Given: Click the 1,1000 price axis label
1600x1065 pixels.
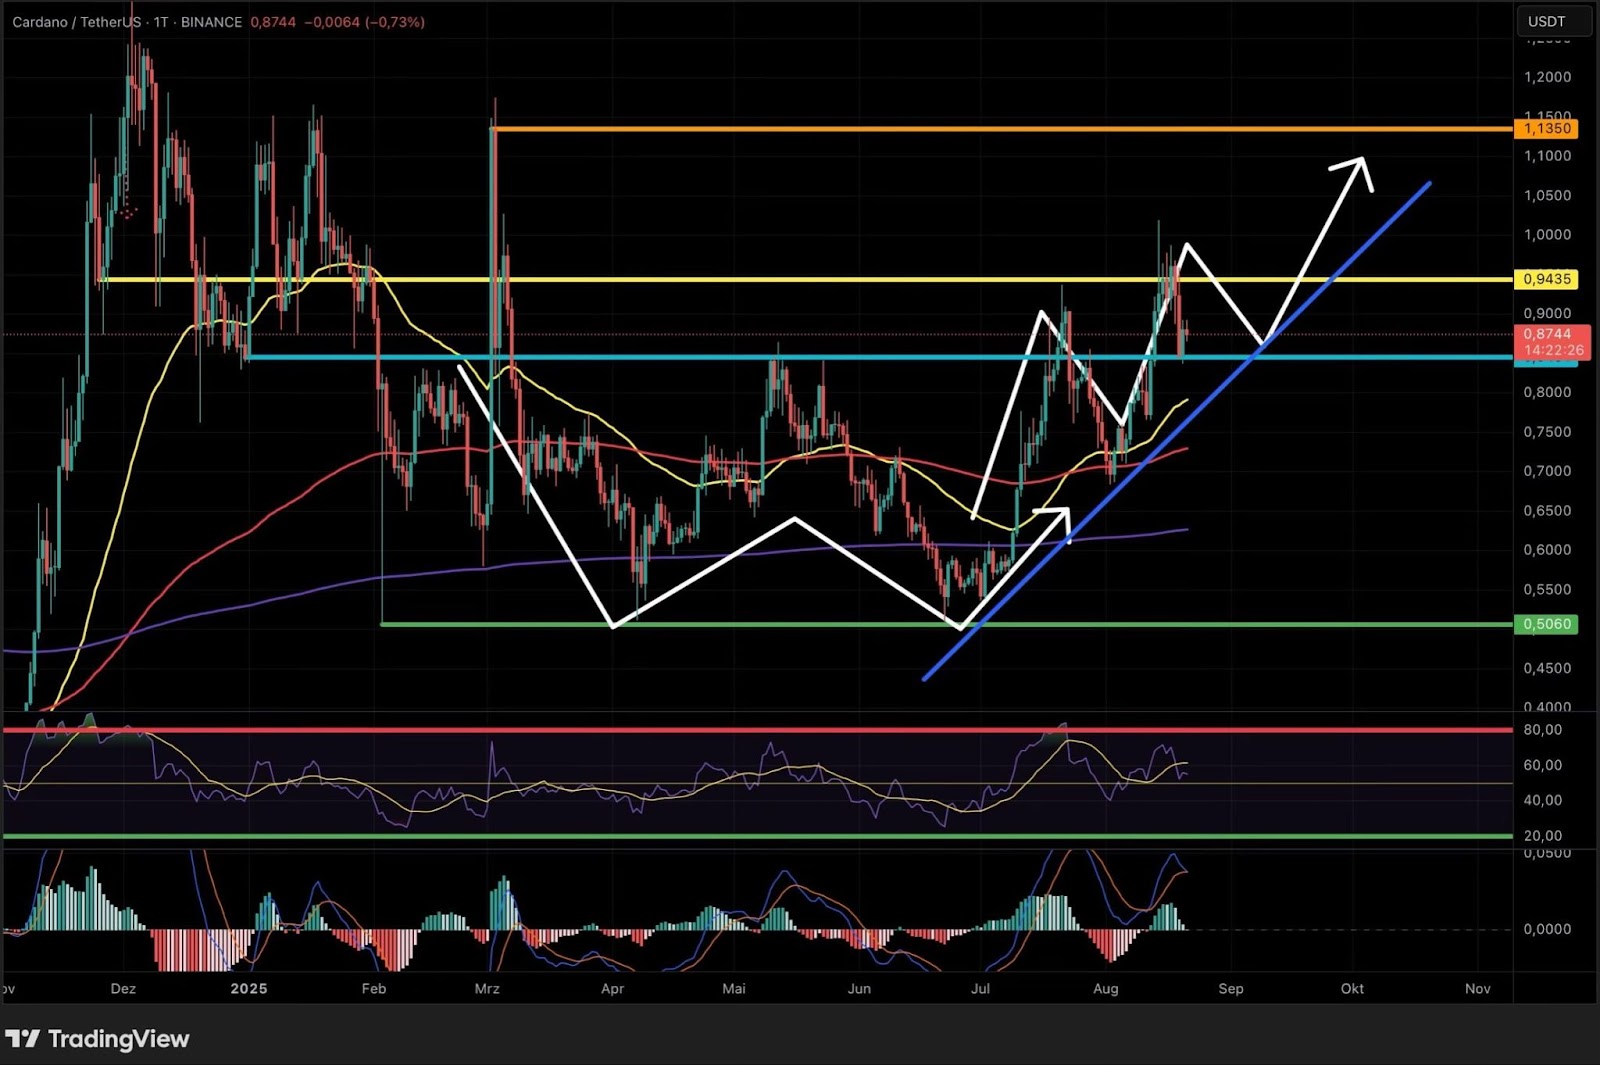Looking at the screenshot, I should click(x=1547, y=156).
